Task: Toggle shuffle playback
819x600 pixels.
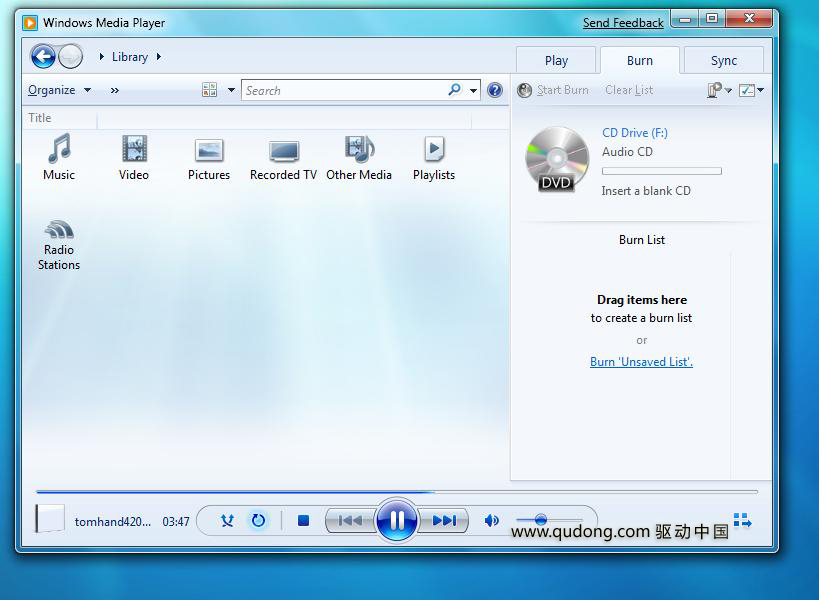Action: [227, 520]
